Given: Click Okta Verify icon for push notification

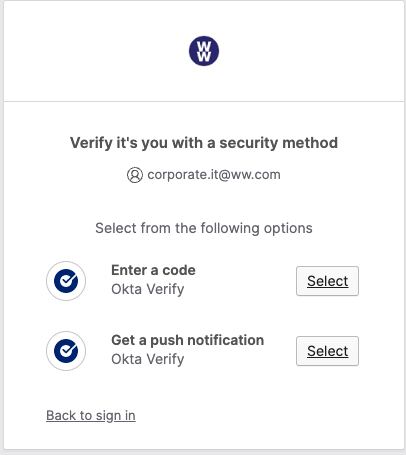Looking at the screenshot, I should coord(66,351).
